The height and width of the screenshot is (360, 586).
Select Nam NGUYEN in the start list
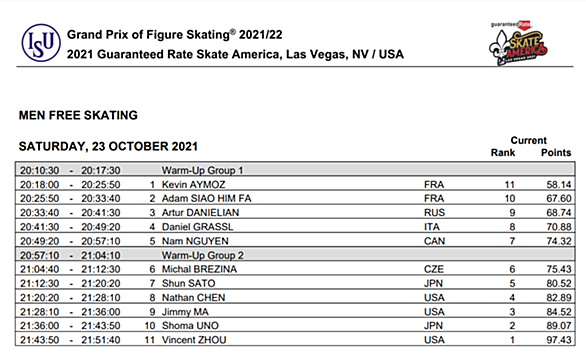195,241
